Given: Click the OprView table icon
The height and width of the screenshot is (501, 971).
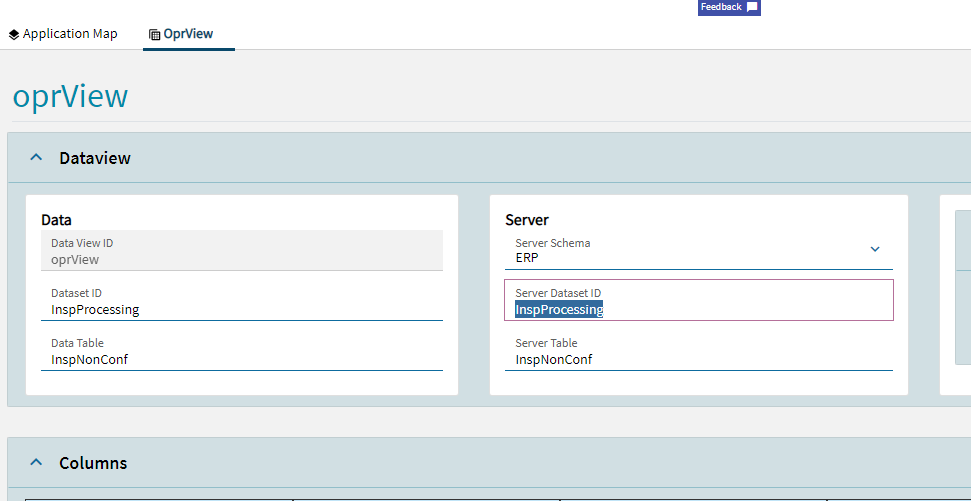Looking at the screenshot, I should 154,35.
